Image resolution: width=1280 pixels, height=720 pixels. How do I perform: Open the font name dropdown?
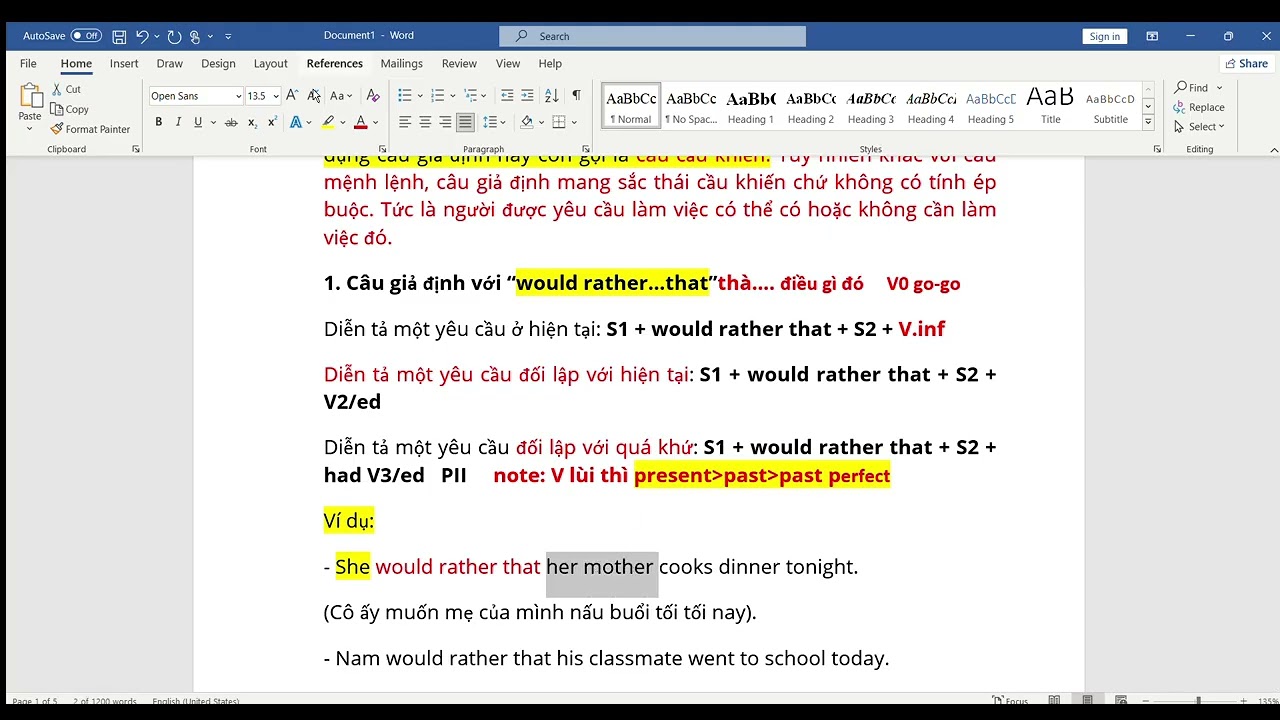(x=238, y=96)
